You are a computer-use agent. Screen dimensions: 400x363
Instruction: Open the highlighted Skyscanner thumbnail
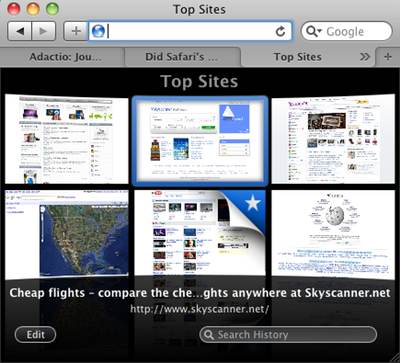point(200,141)
